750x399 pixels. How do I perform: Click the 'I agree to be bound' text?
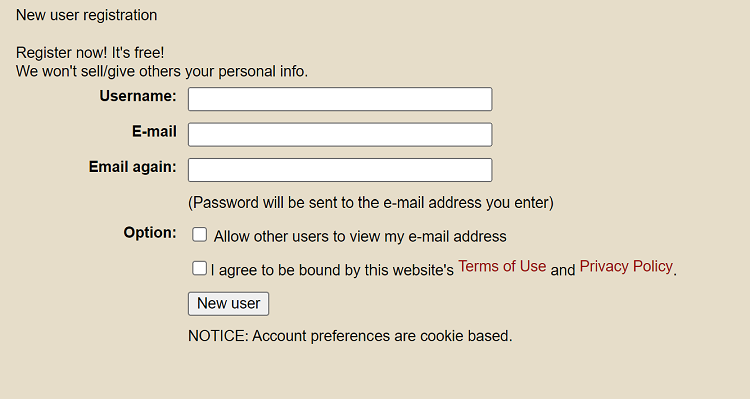coord(332,270)
